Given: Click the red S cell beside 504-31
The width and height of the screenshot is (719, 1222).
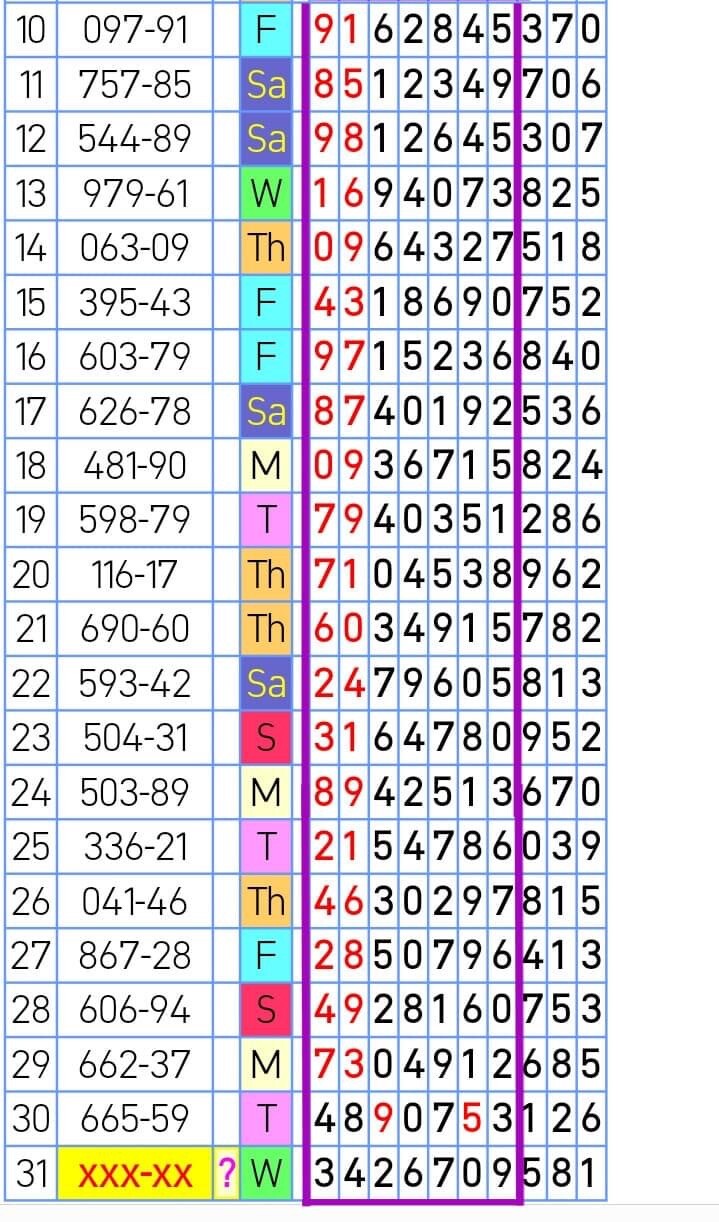Looking at the screenshot, I should [266, 737].
